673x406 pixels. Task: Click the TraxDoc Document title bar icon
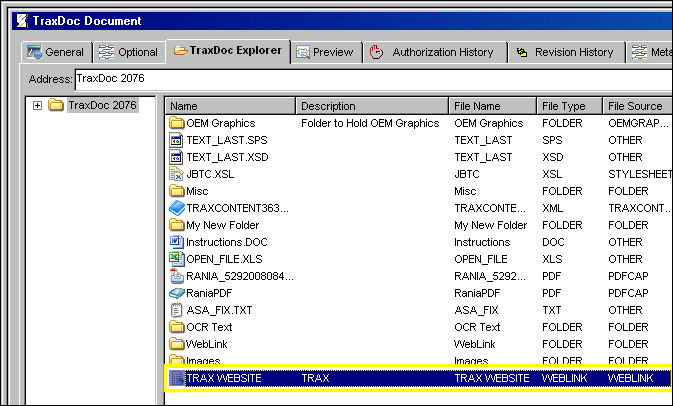[x=22, y=21]
